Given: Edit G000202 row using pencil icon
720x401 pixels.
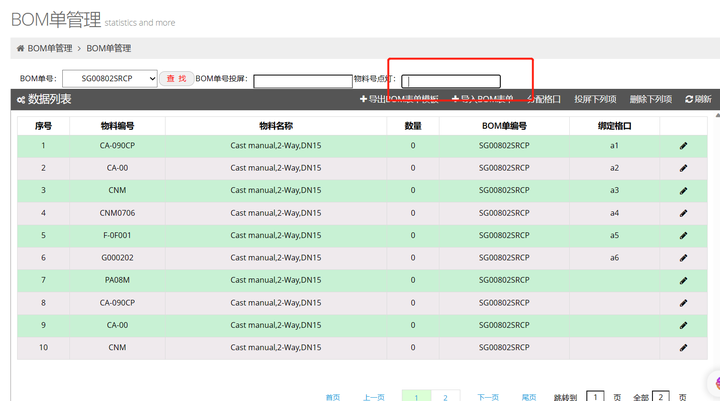Looking at the screenshot, I should point(683,258).
